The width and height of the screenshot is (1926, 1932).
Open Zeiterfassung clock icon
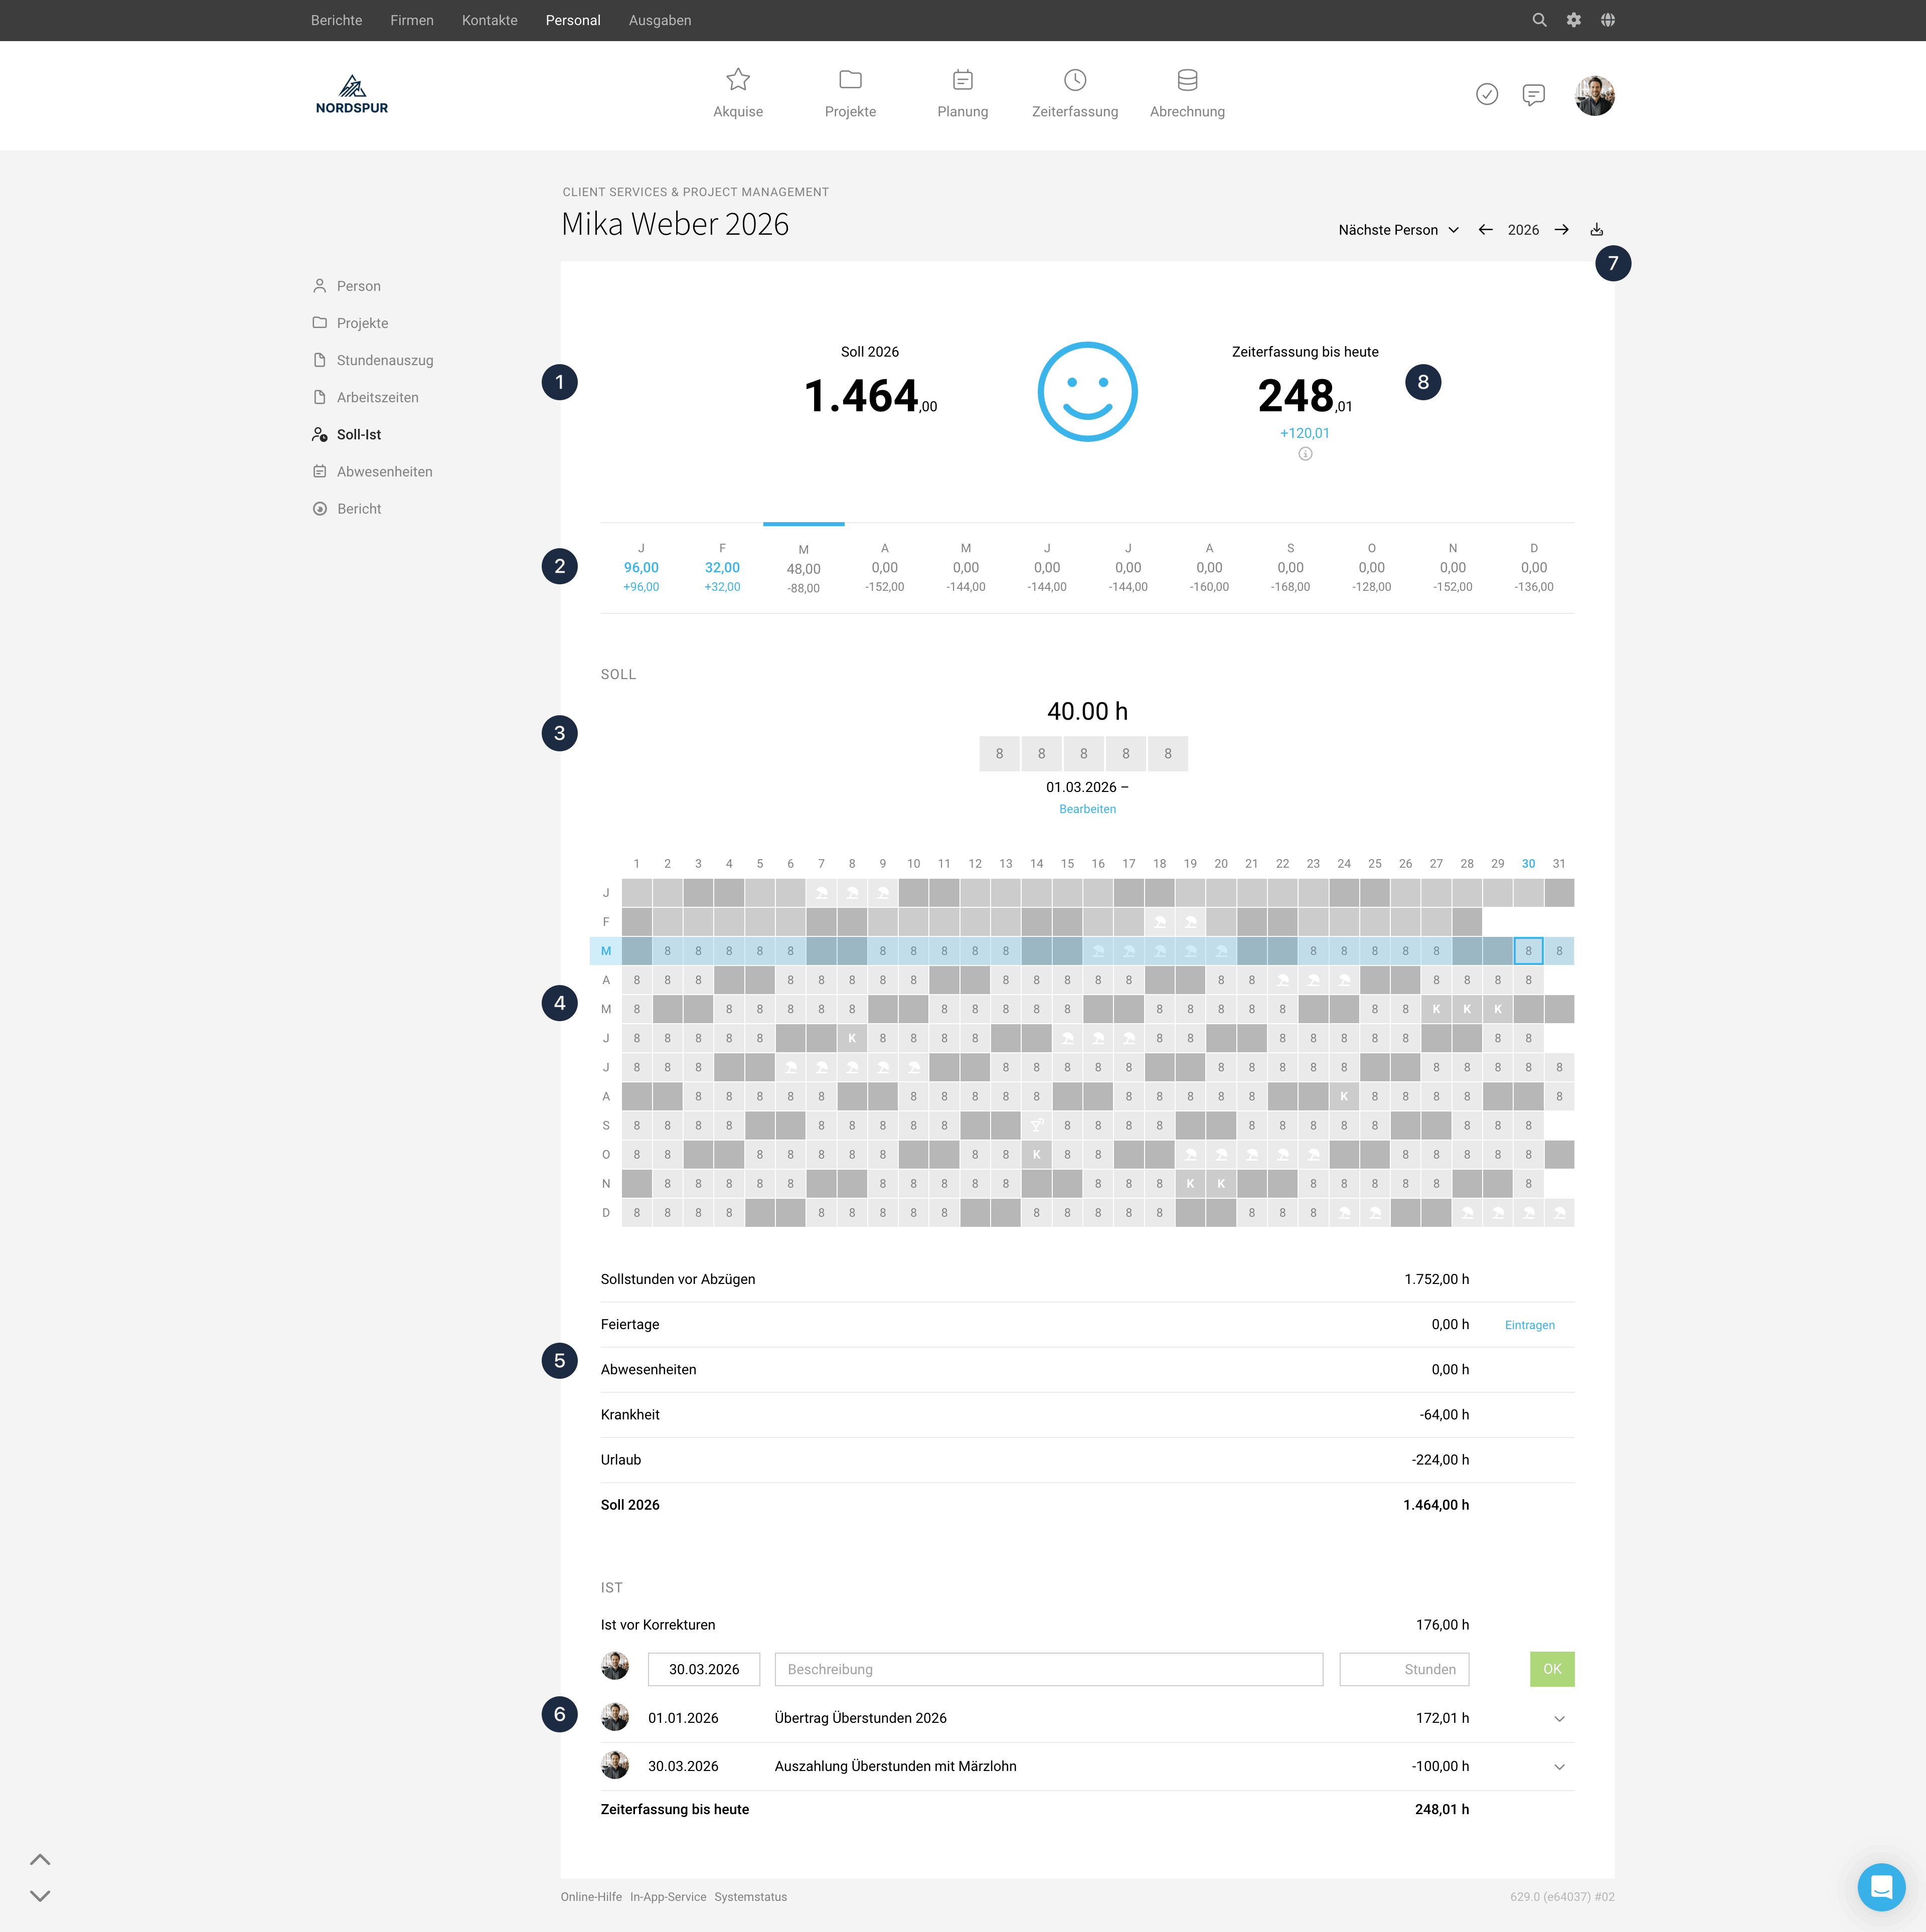click(1075, 80)
